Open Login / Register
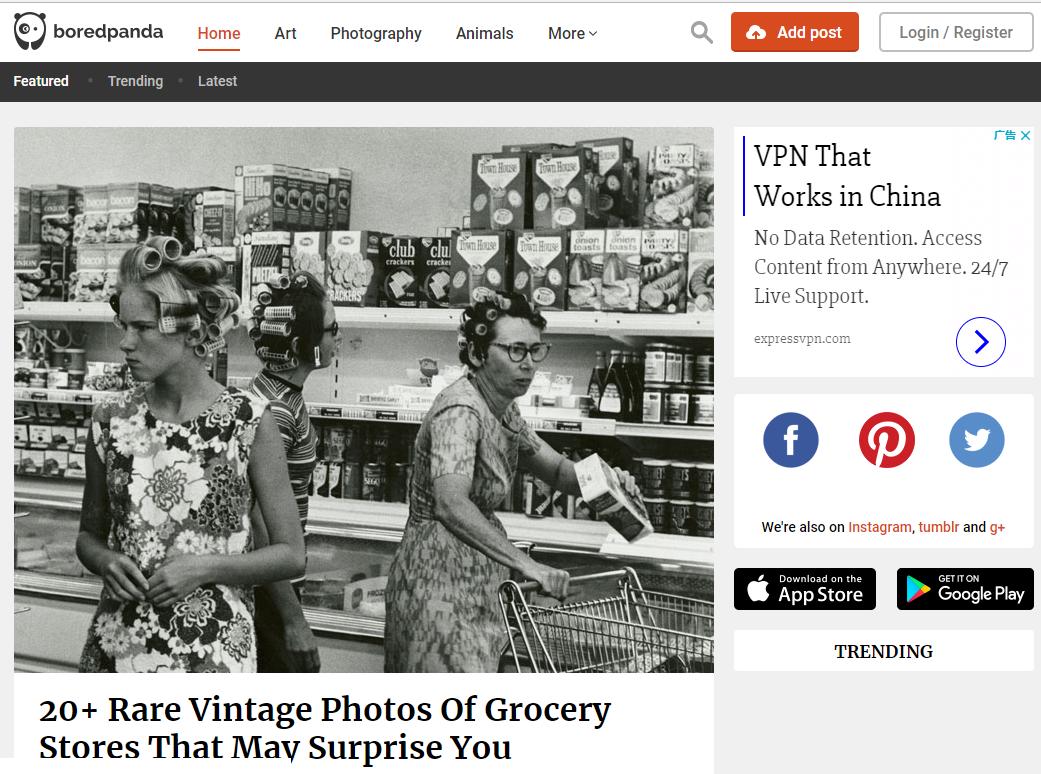Image resolution: width=1041 pixels, height=774 pixels. [955, 32]
